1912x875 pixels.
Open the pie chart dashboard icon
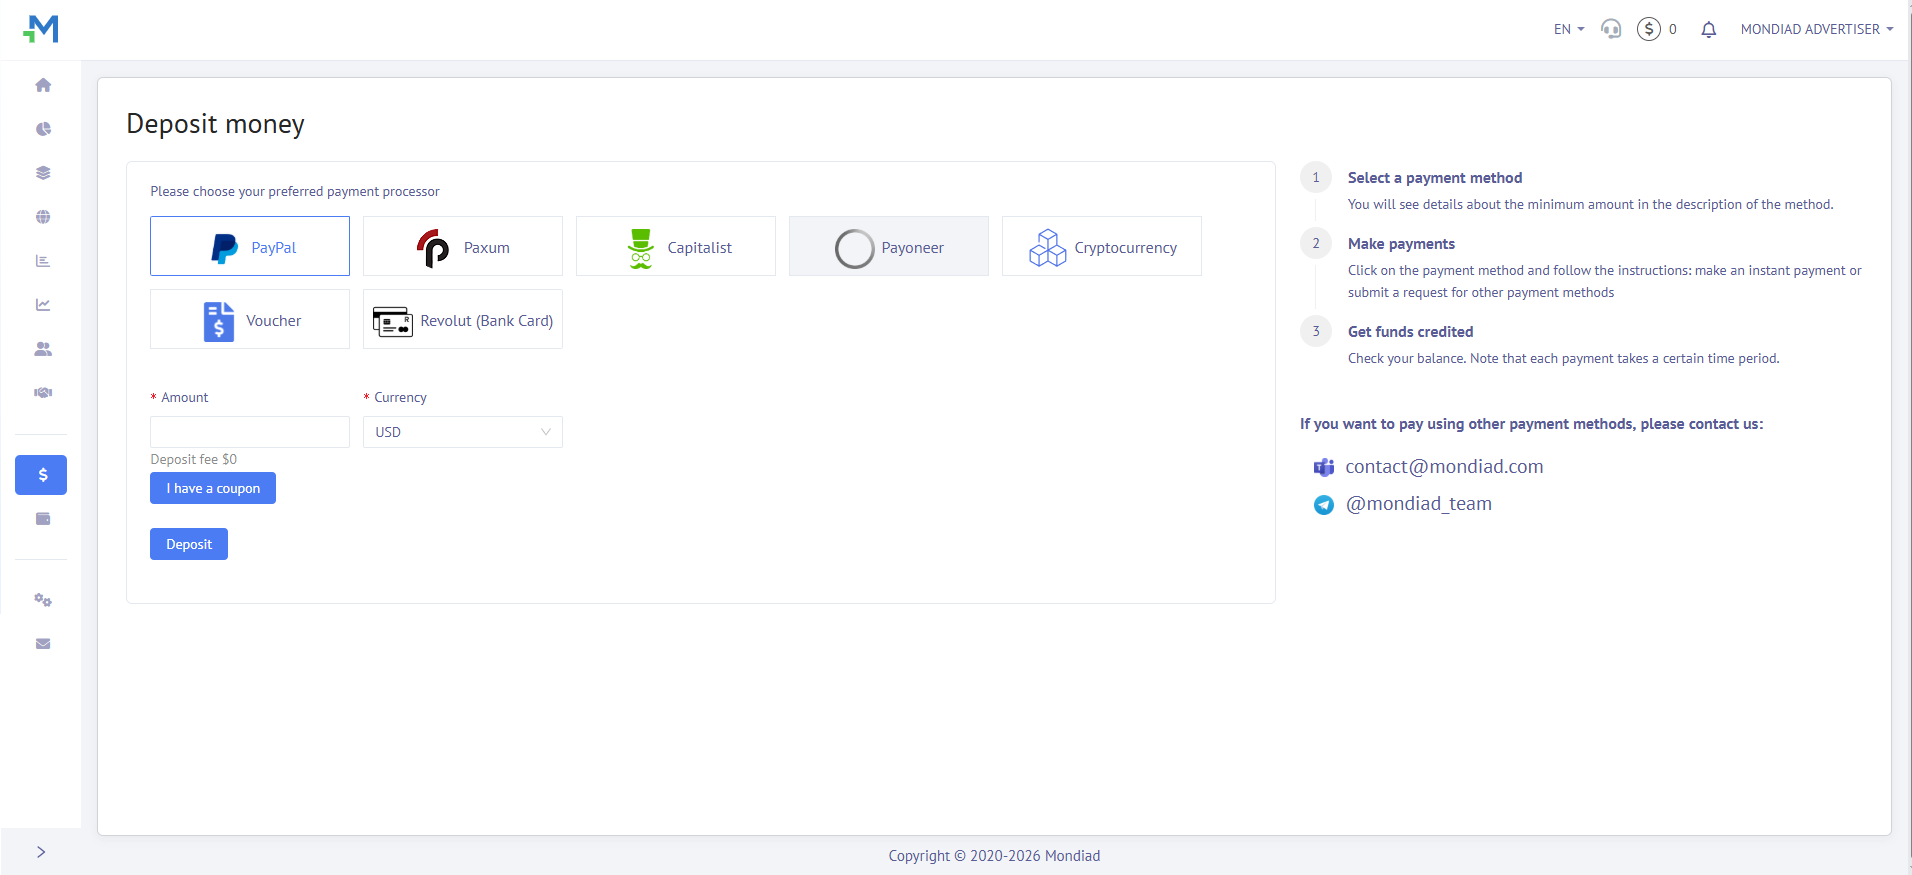(43, 129)
